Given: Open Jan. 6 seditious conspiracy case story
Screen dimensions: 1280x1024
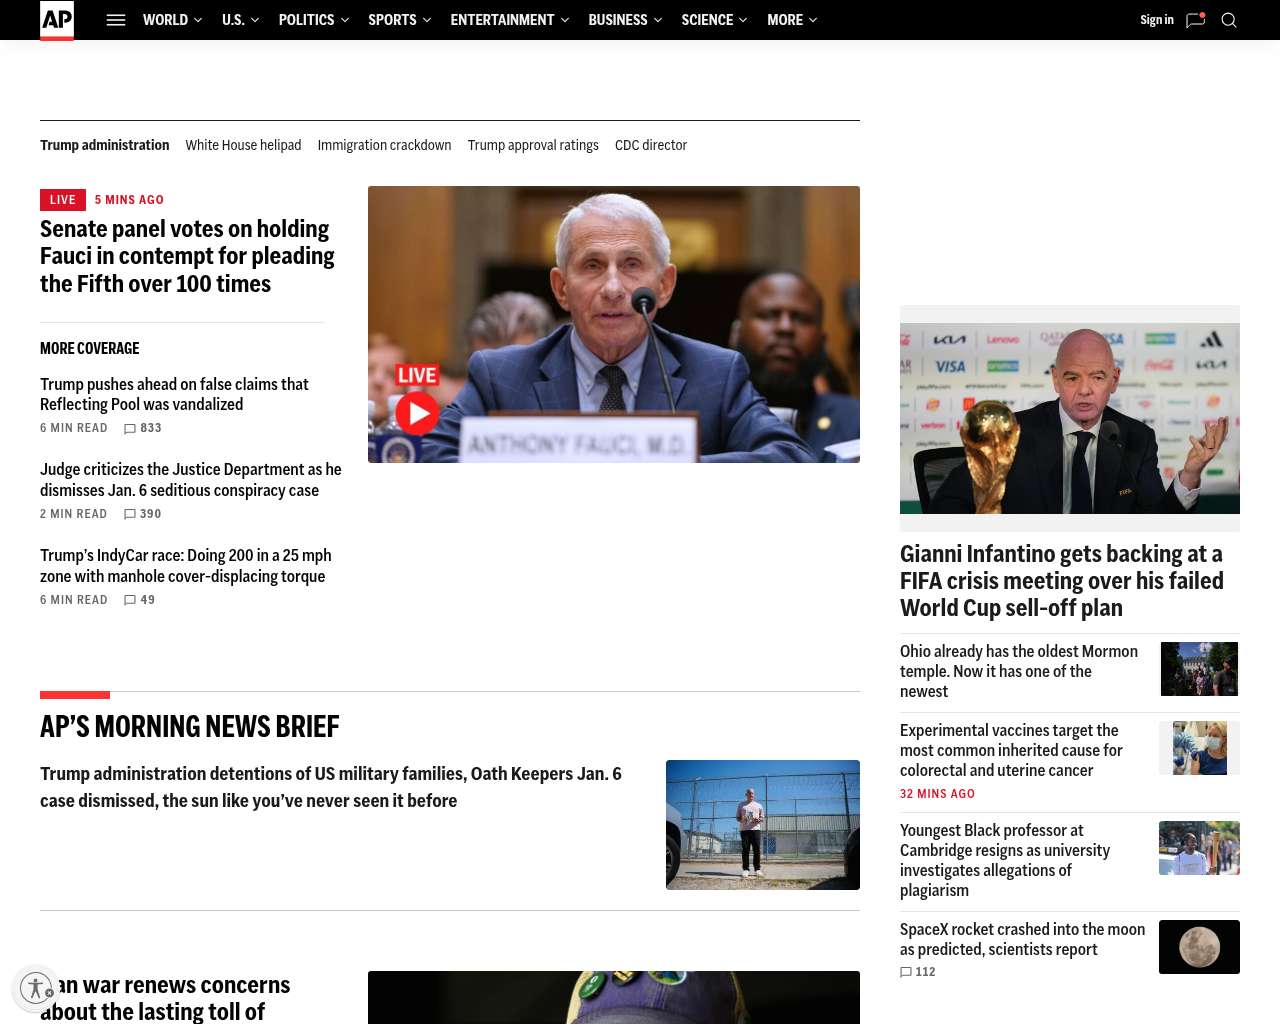Looking at the screenshot, I should click(x=191, y=480).
